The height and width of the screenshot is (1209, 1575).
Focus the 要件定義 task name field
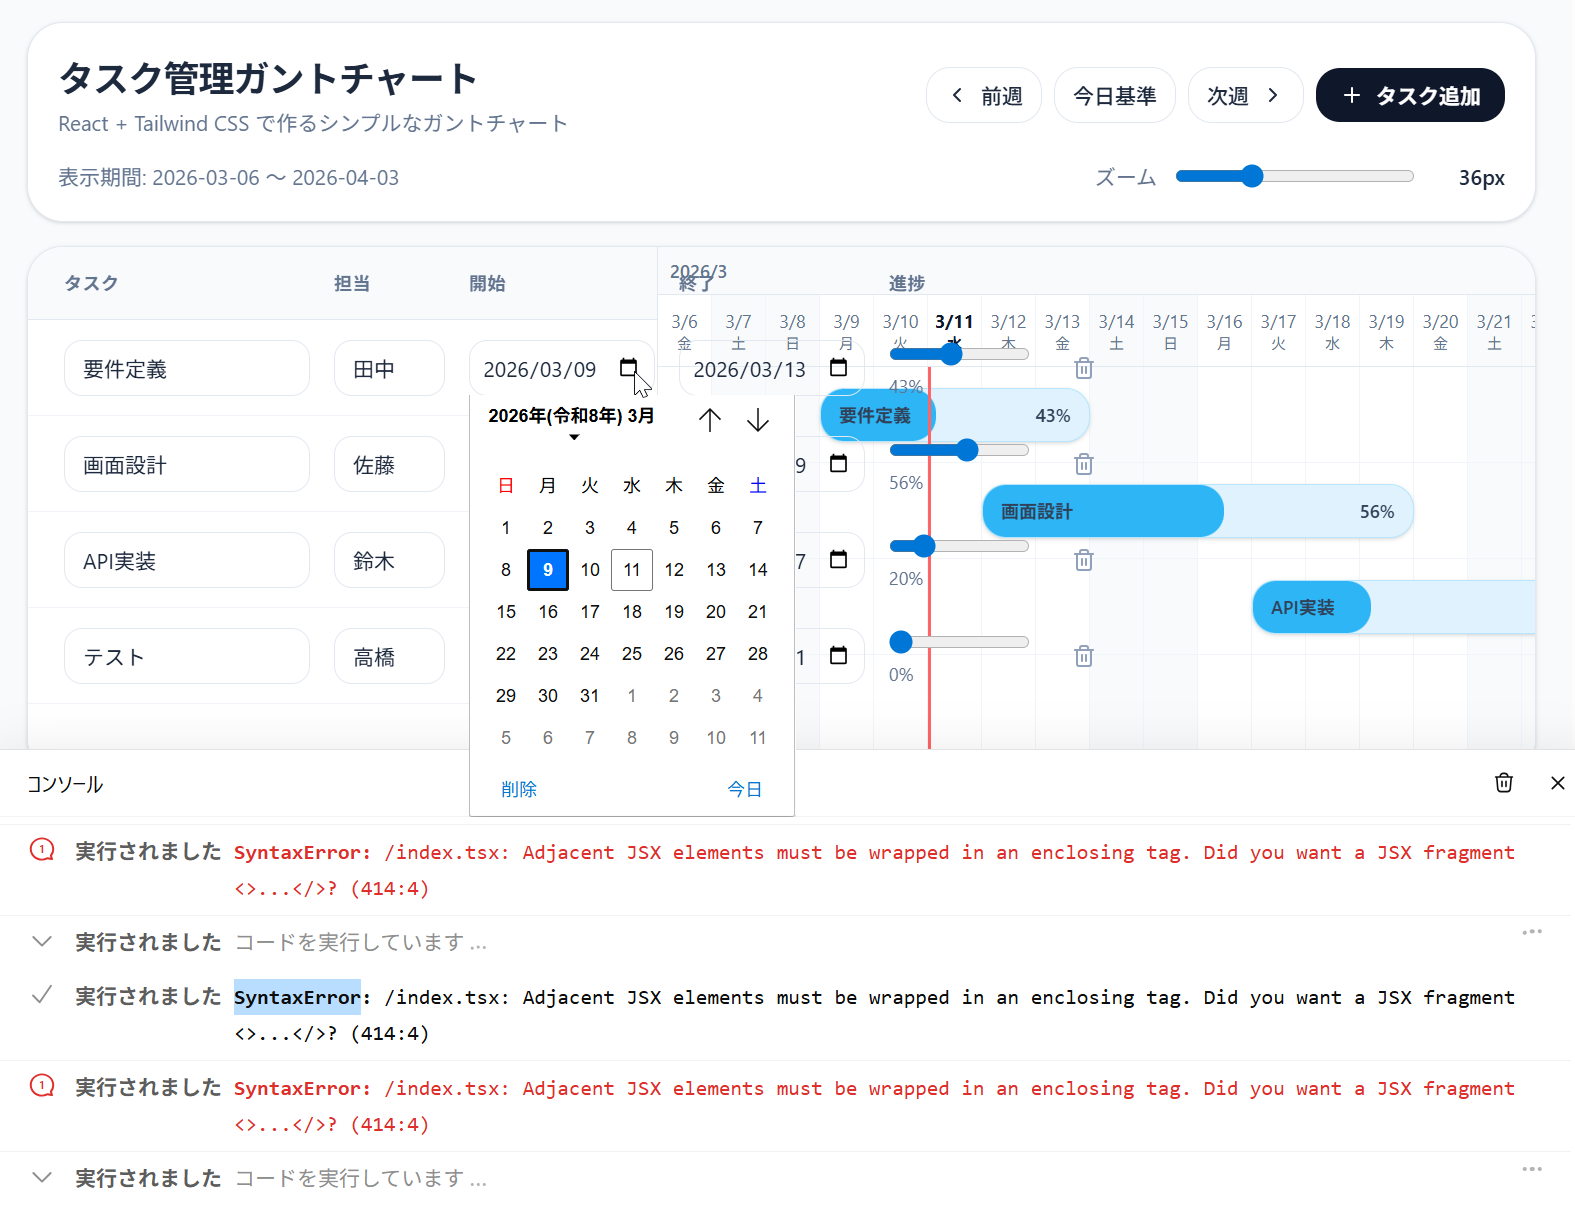187,368
